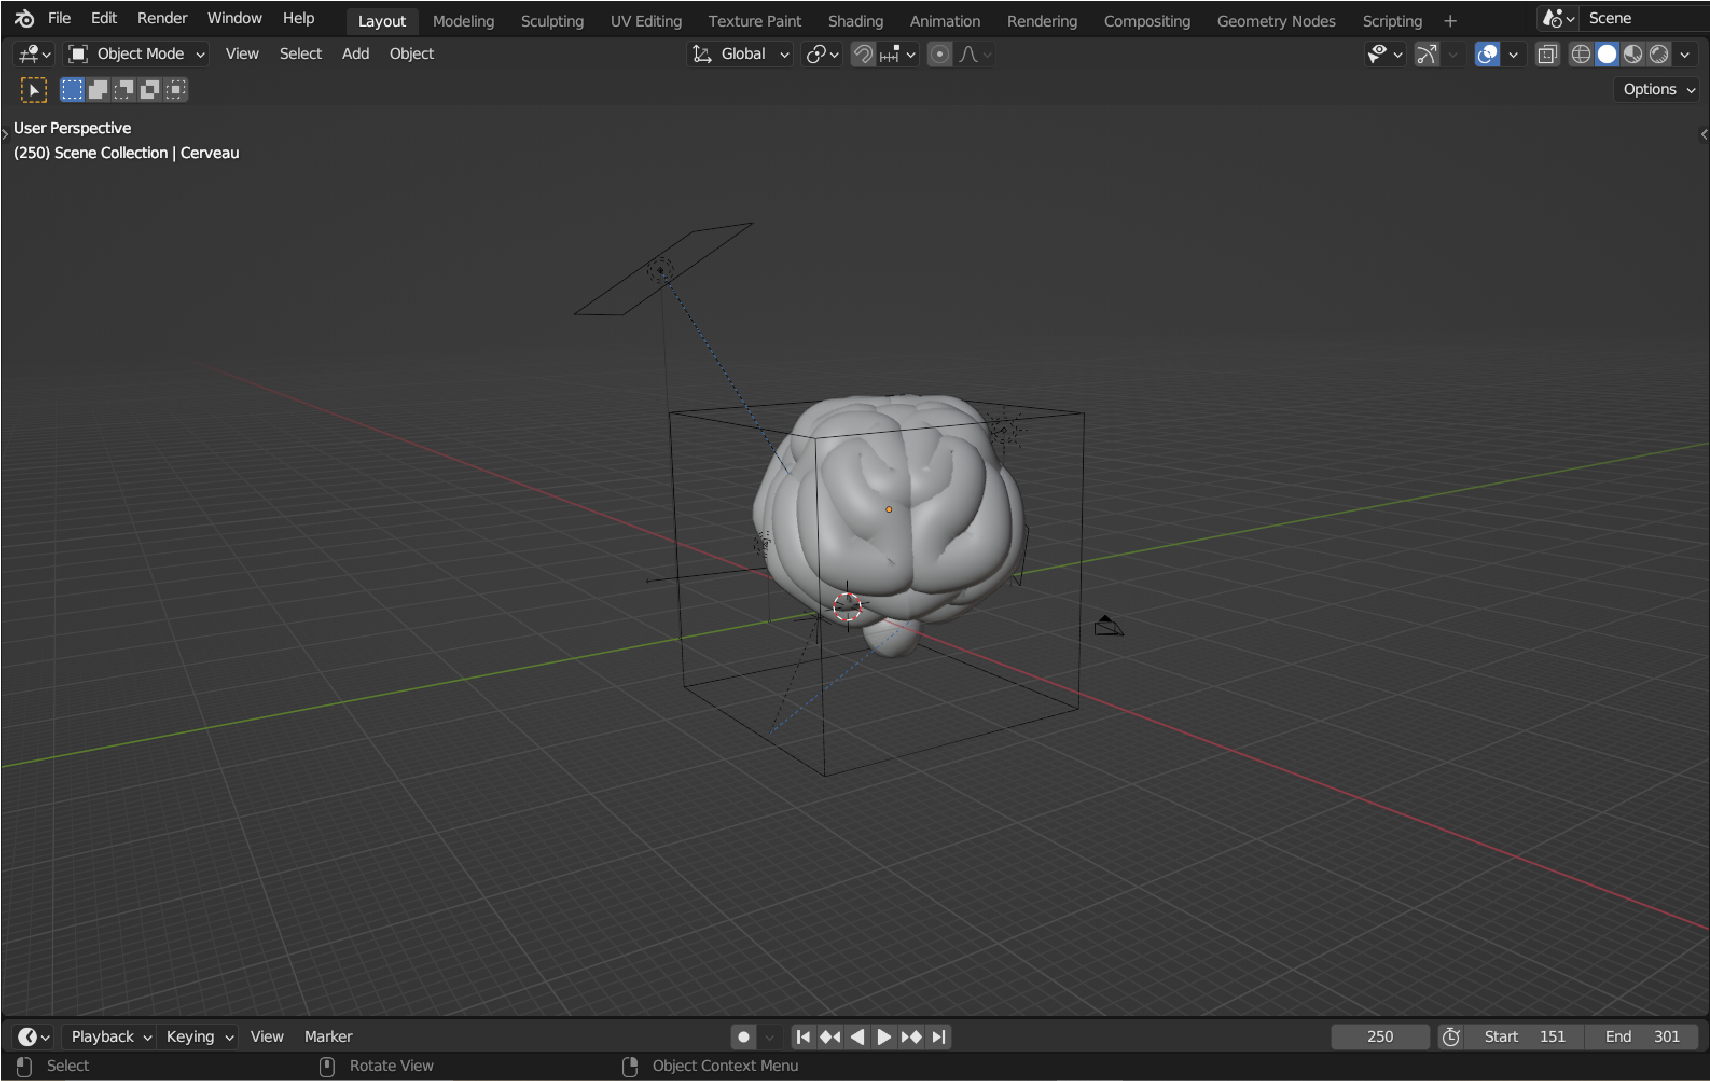1710x1081 pixels.
Task: Toggle auto keying record button
Action: 744,1037
